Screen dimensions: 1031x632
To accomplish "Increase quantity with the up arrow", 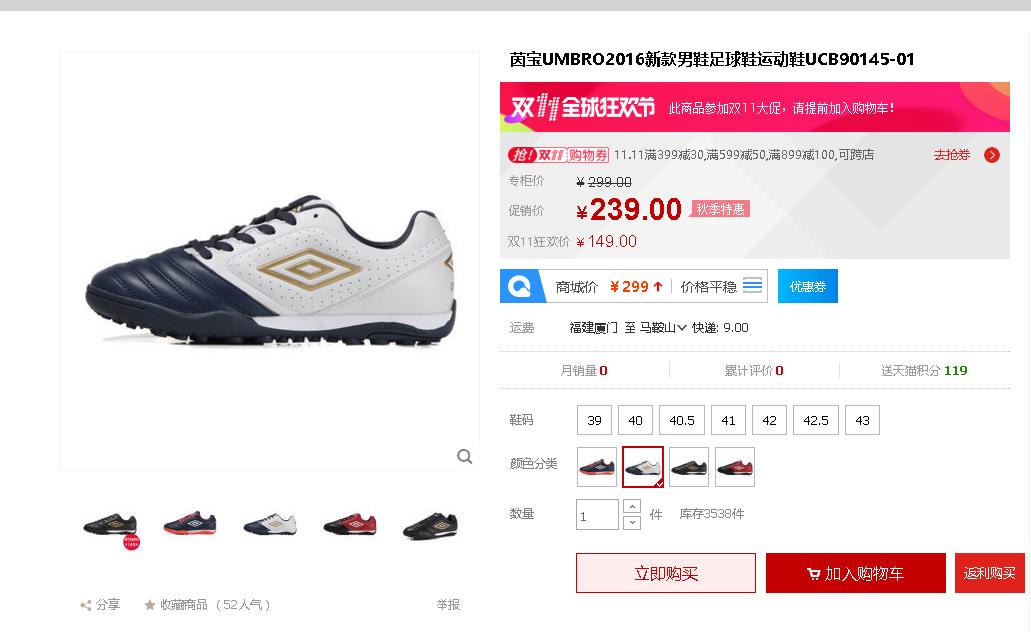I will (x=631, y=506).
